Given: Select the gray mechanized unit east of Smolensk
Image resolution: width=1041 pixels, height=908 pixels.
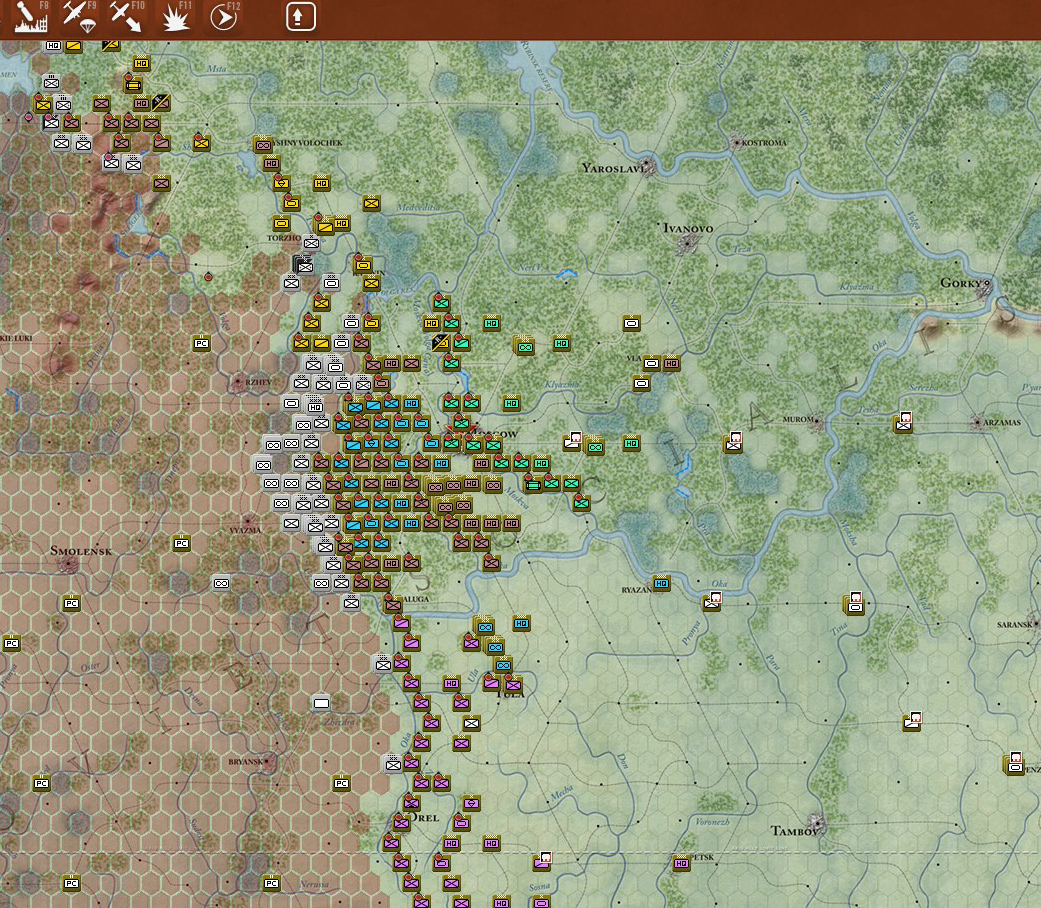Looking at the screenshot, I should pos(222,583).
